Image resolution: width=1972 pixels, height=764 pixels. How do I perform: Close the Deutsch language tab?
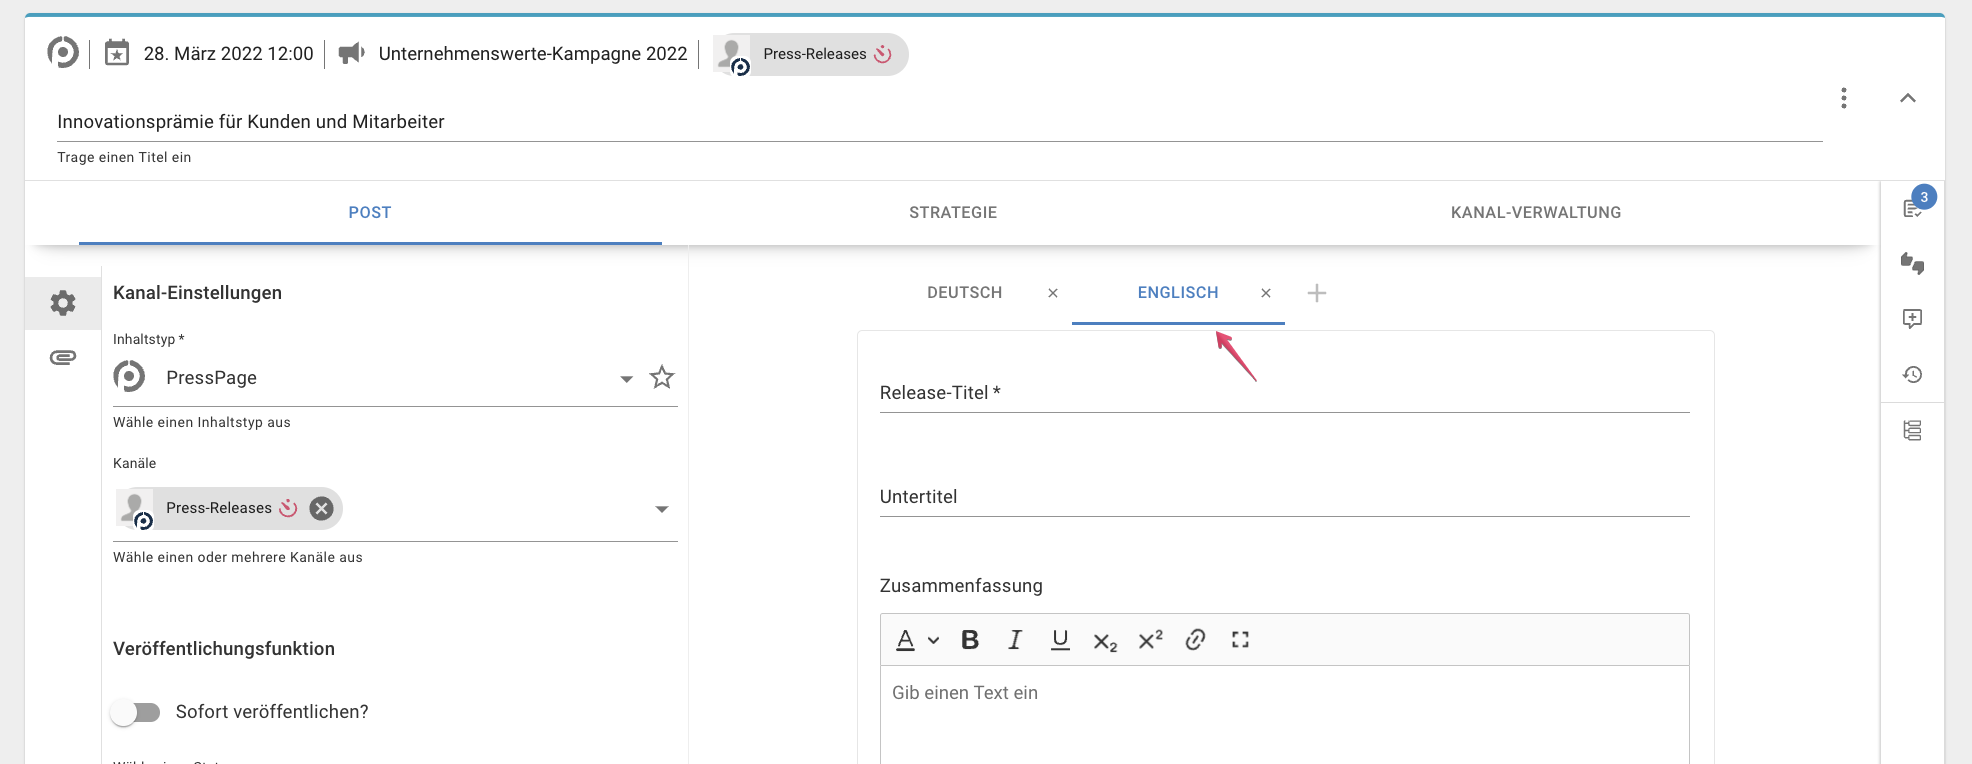(x=1053, y=293)
